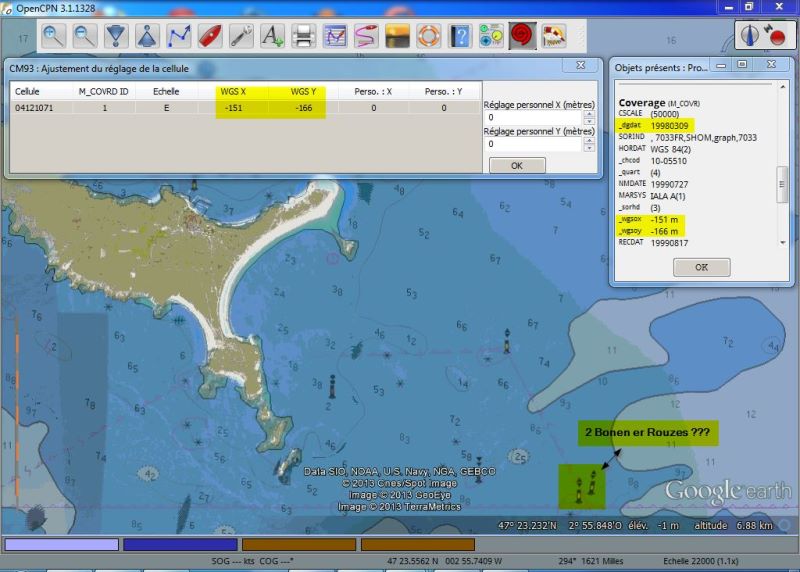Image resolution: width=800 pixels, height=572 pixels.
Task: Click OK in Objets présents window
Action: (701, 267)
